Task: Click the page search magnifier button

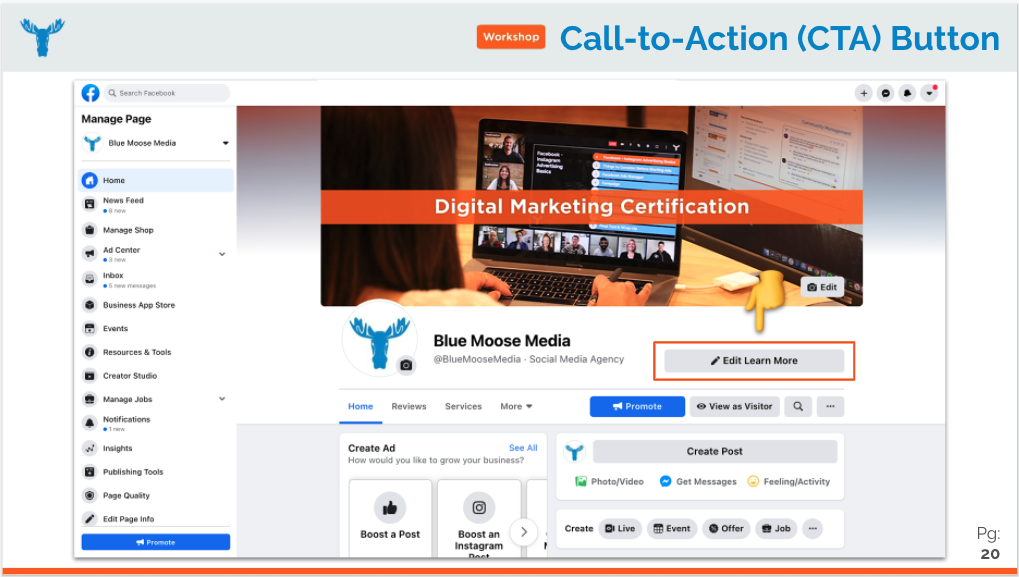Action: (798, 407)
